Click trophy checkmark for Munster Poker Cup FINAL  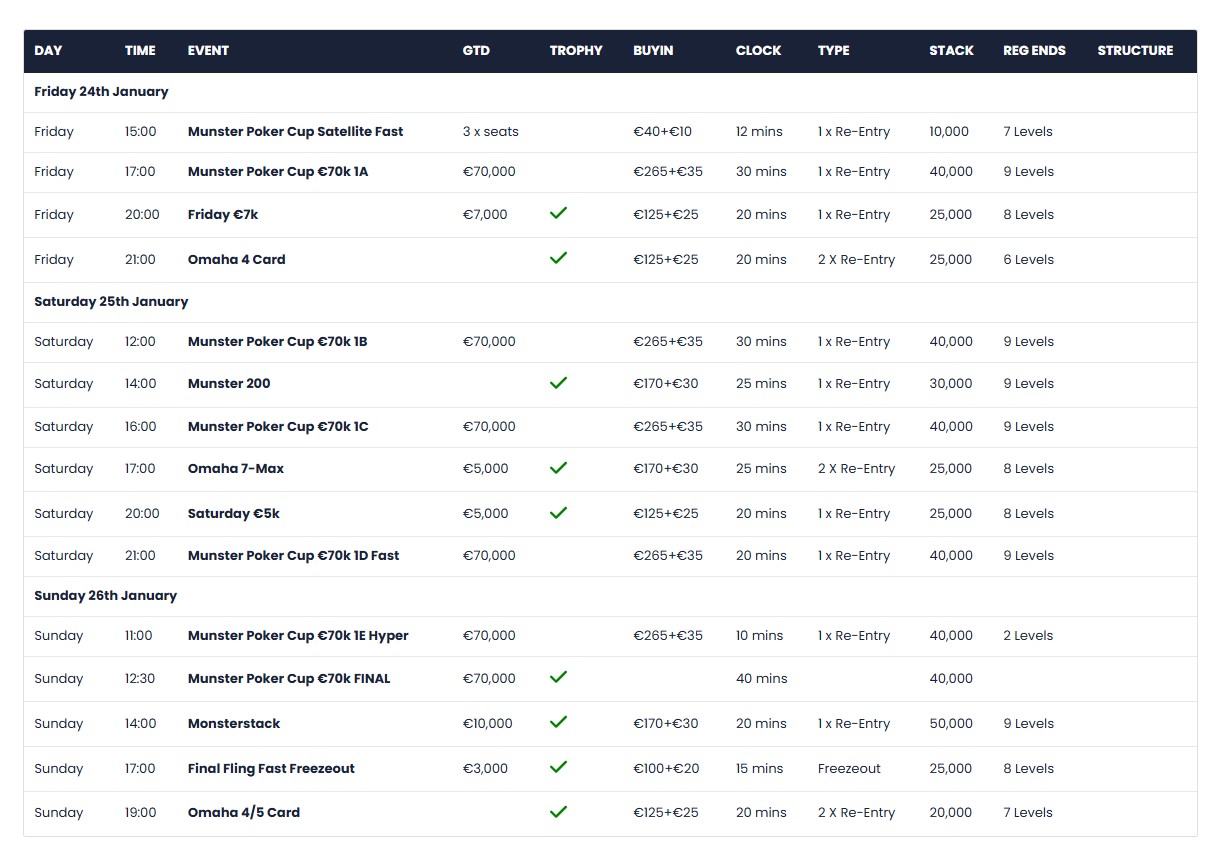[x=558, y=677]
